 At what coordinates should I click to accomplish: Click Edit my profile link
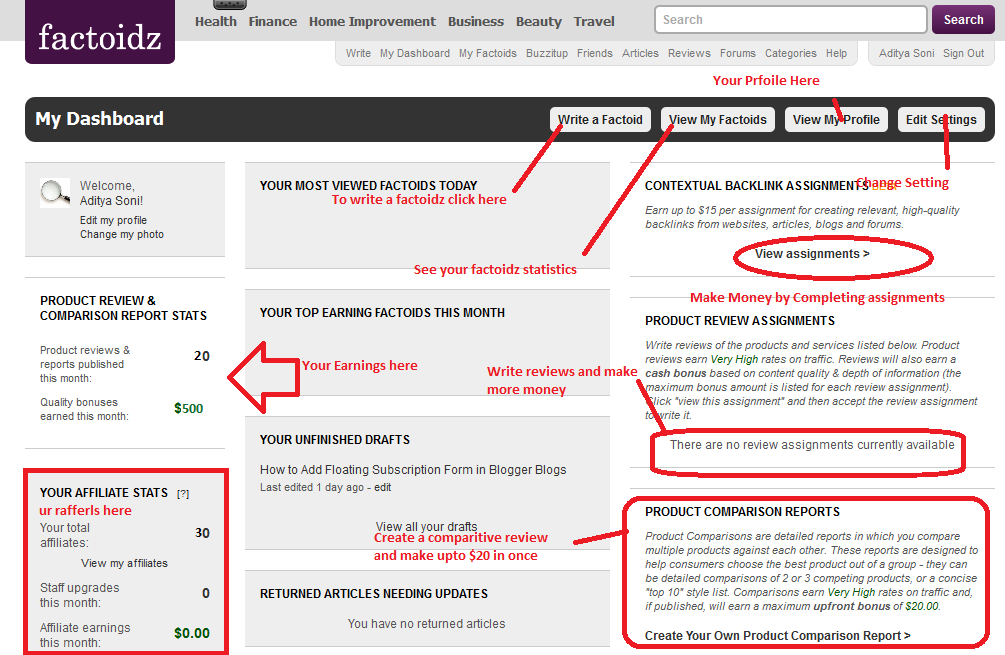point(113,220)
